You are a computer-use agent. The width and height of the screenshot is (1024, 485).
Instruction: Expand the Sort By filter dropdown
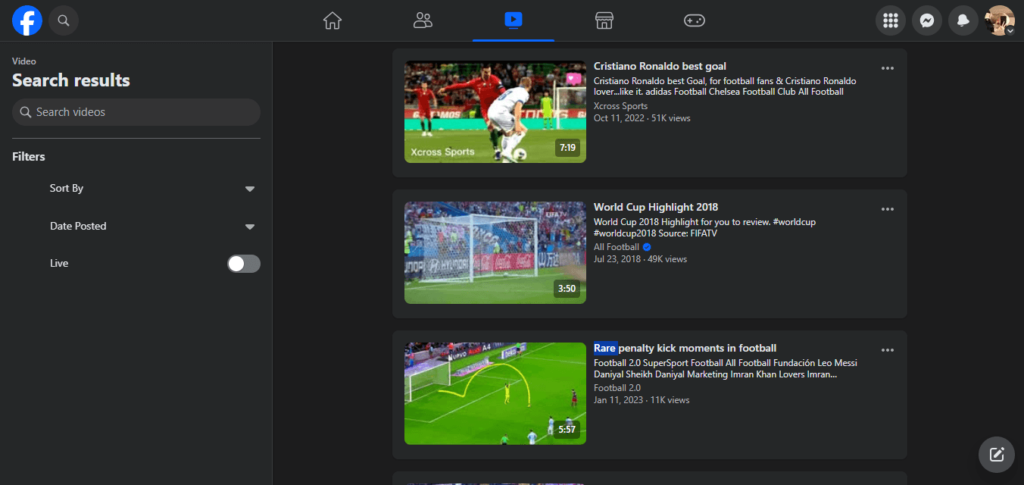point(250,188)
